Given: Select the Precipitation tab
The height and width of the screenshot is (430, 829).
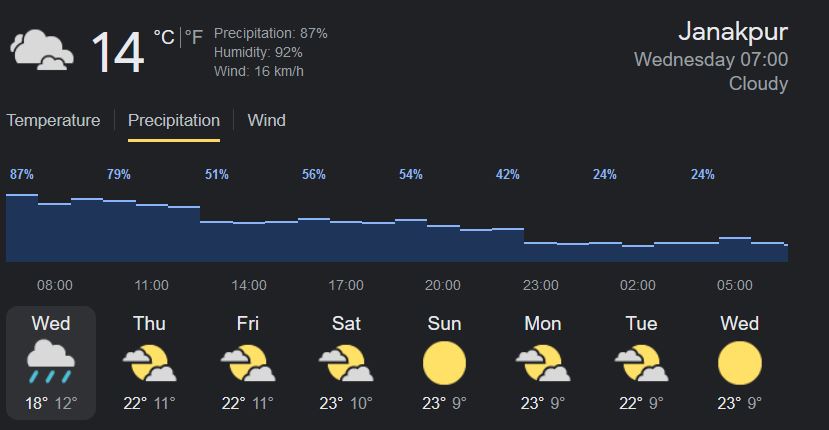Looking at the screenshot, I should pos(174,120).
